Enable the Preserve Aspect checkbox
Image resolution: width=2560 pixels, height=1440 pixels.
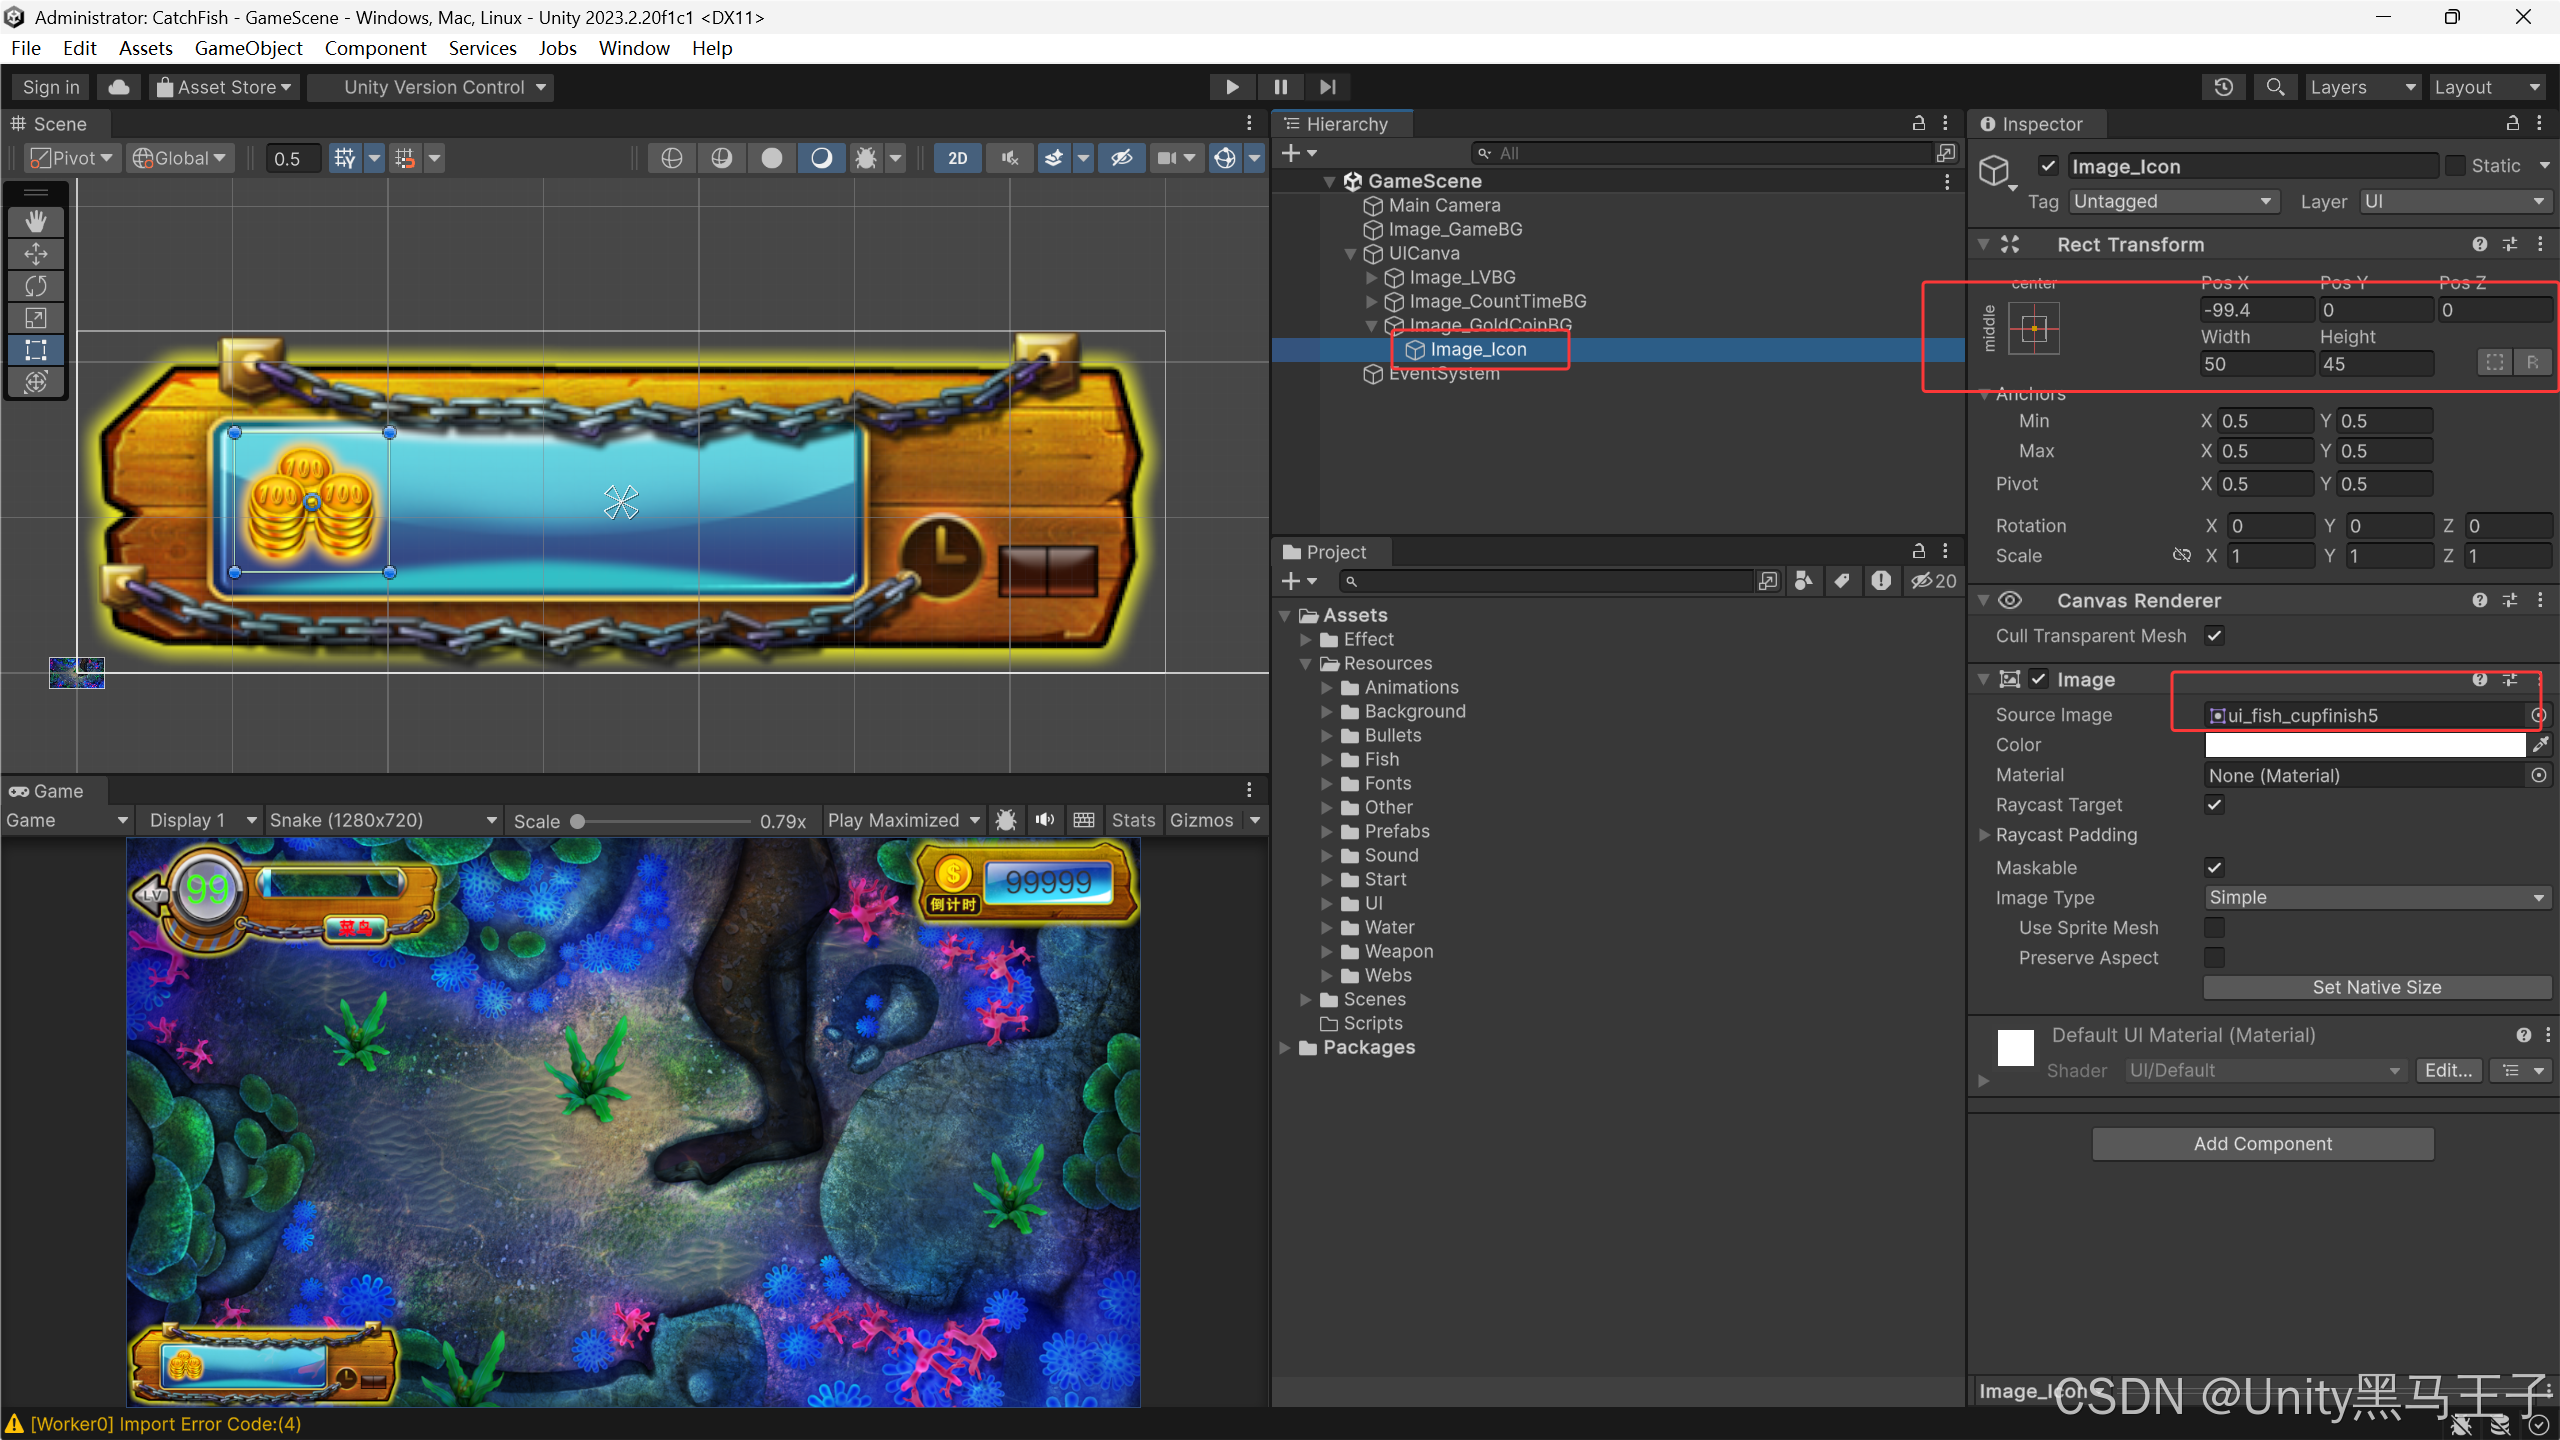[x=2215, y=958]
